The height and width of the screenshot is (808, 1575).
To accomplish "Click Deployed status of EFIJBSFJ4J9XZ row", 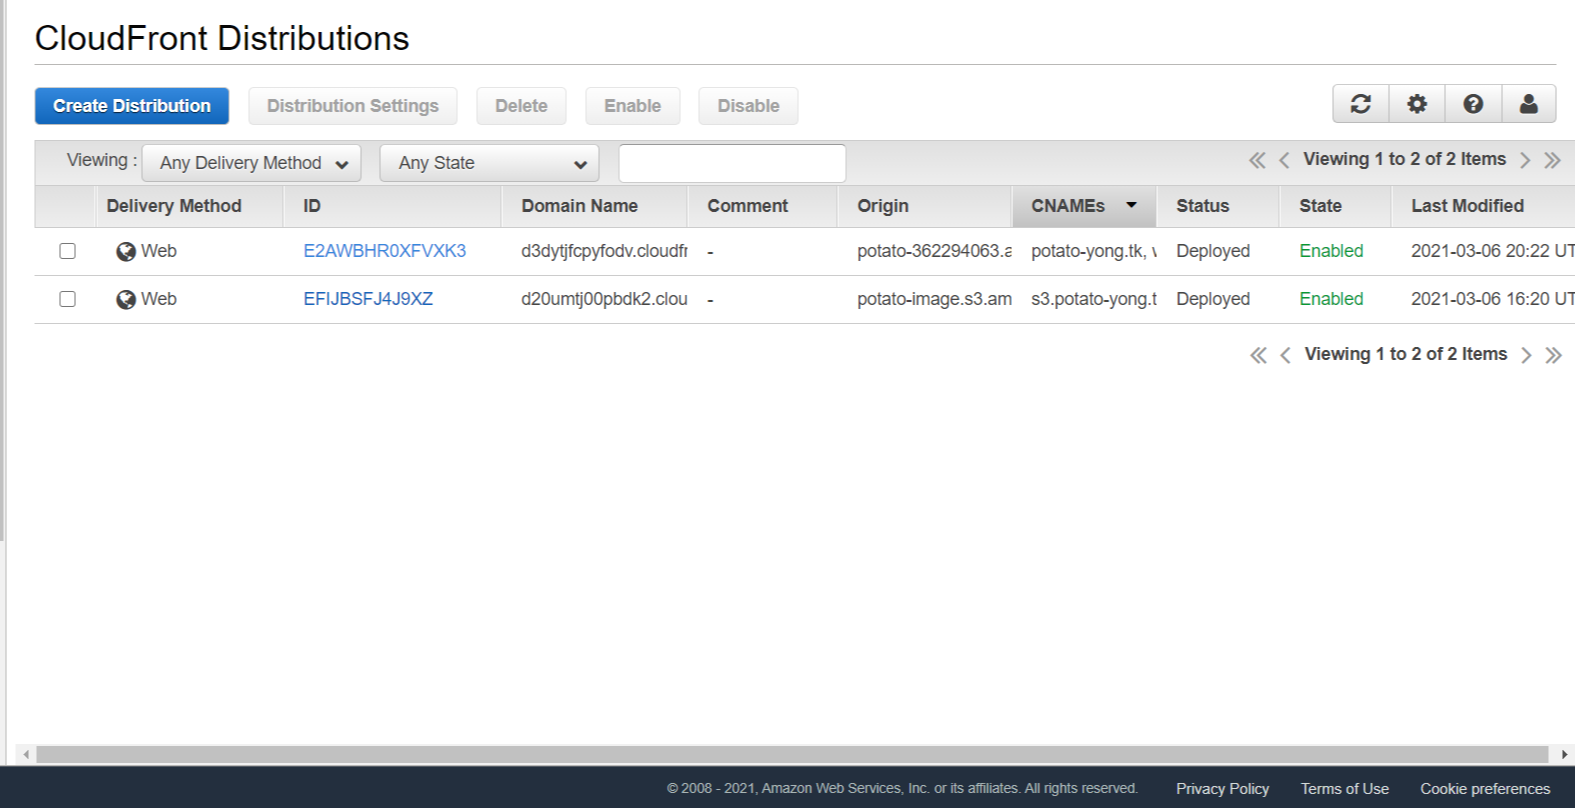I will [1213, 299].
